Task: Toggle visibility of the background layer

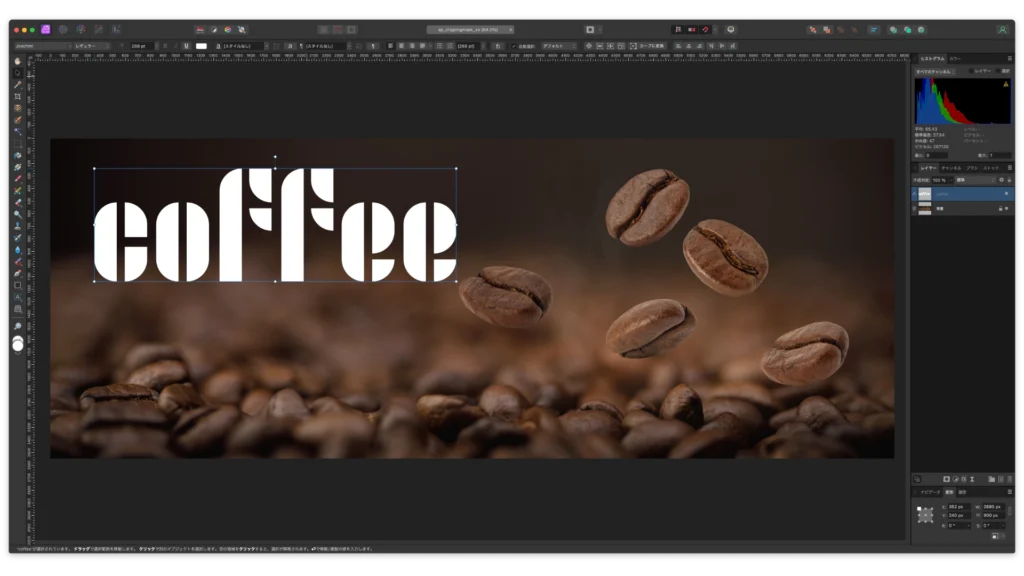Action: point(1006,208)
